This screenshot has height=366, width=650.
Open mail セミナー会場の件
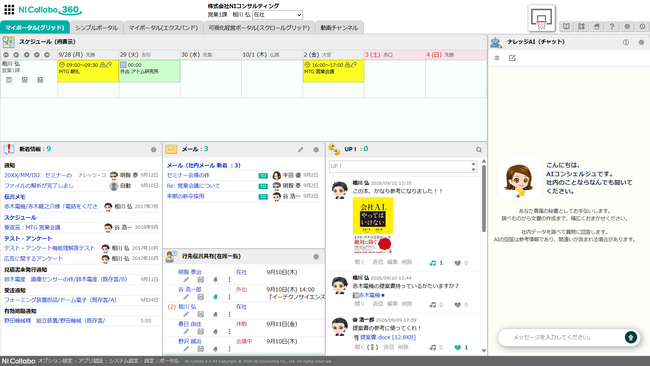[188, 175]
